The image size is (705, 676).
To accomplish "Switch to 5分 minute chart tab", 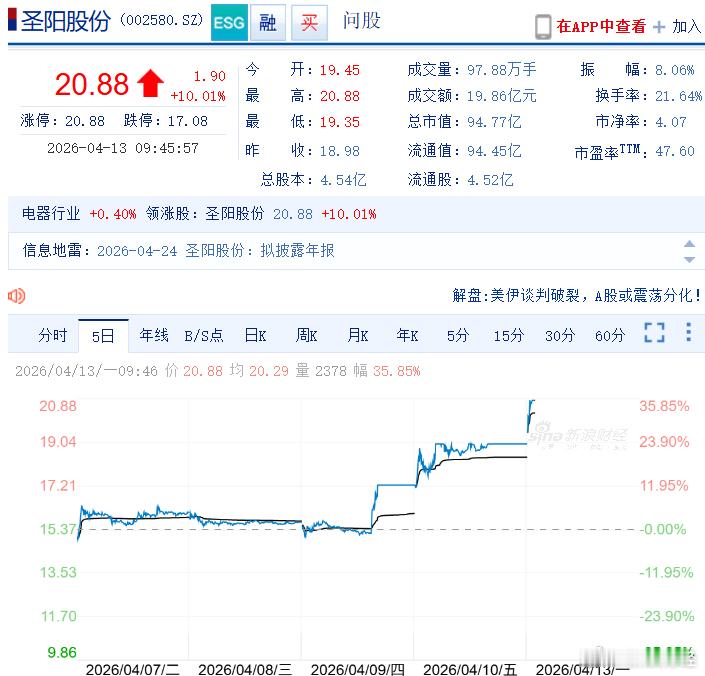I will pyautogui.click(x=458, y=335).
